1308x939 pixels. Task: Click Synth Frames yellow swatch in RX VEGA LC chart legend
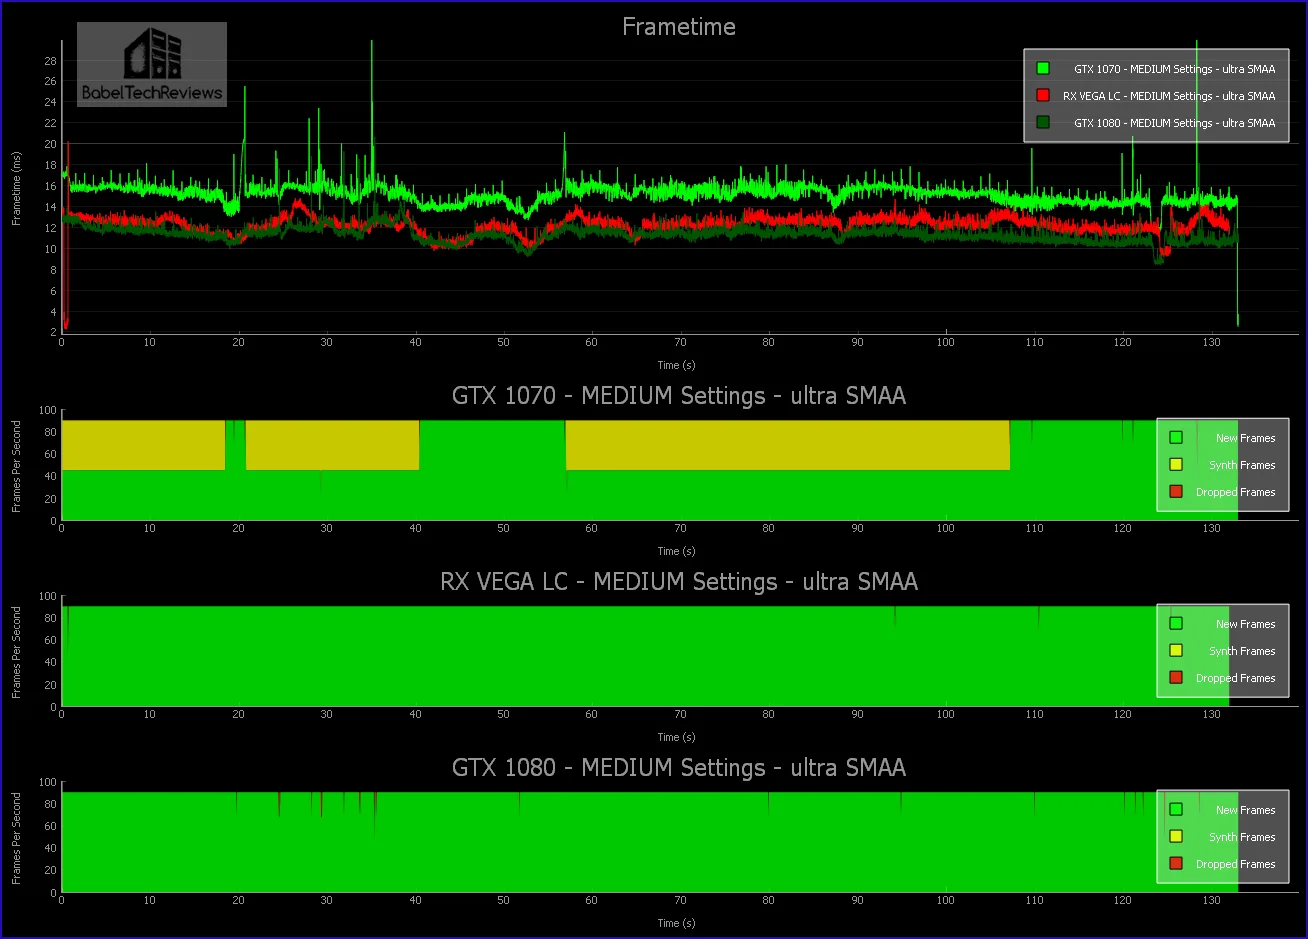pos(1176,651)
